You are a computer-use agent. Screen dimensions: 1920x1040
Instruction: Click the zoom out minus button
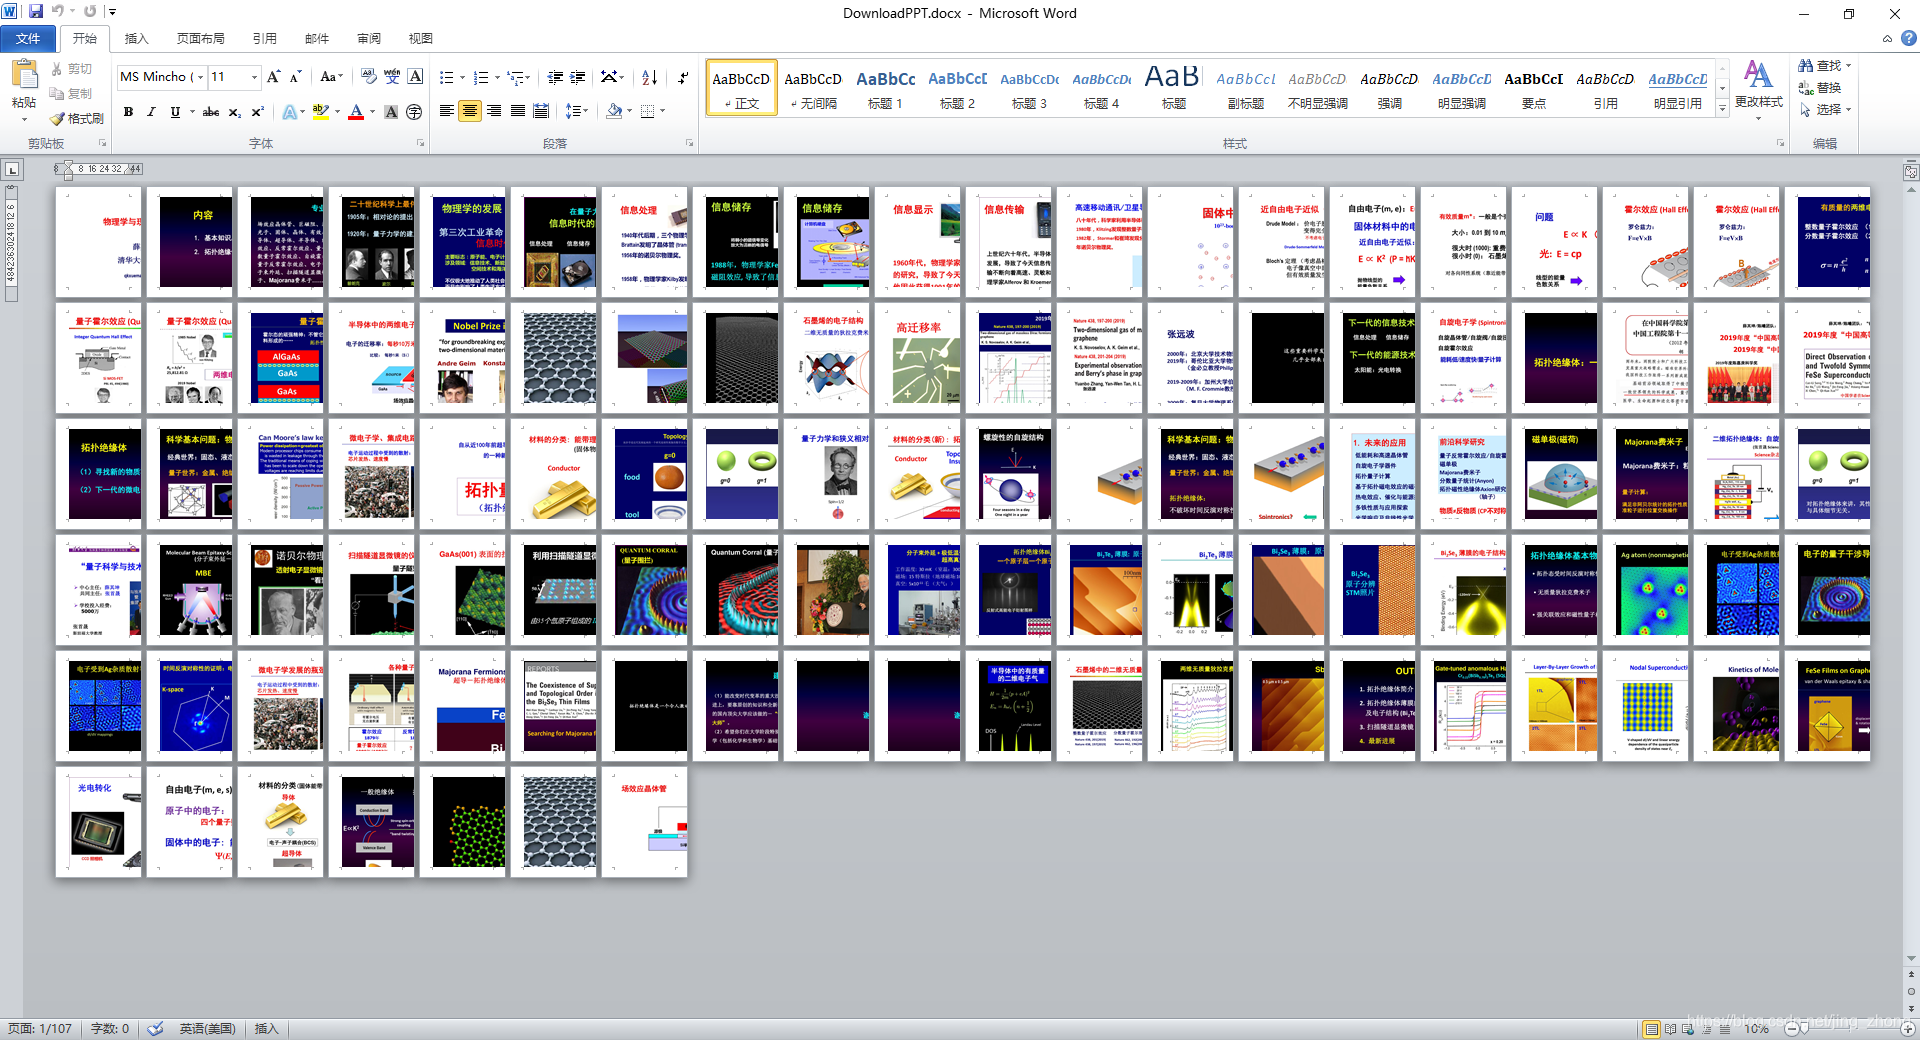point(1792,1028)
